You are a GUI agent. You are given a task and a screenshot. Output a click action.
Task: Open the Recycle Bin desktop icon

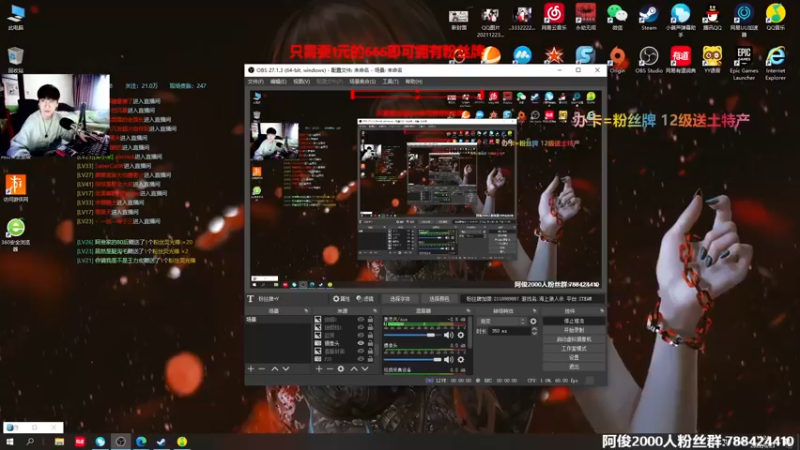[16, 60]
